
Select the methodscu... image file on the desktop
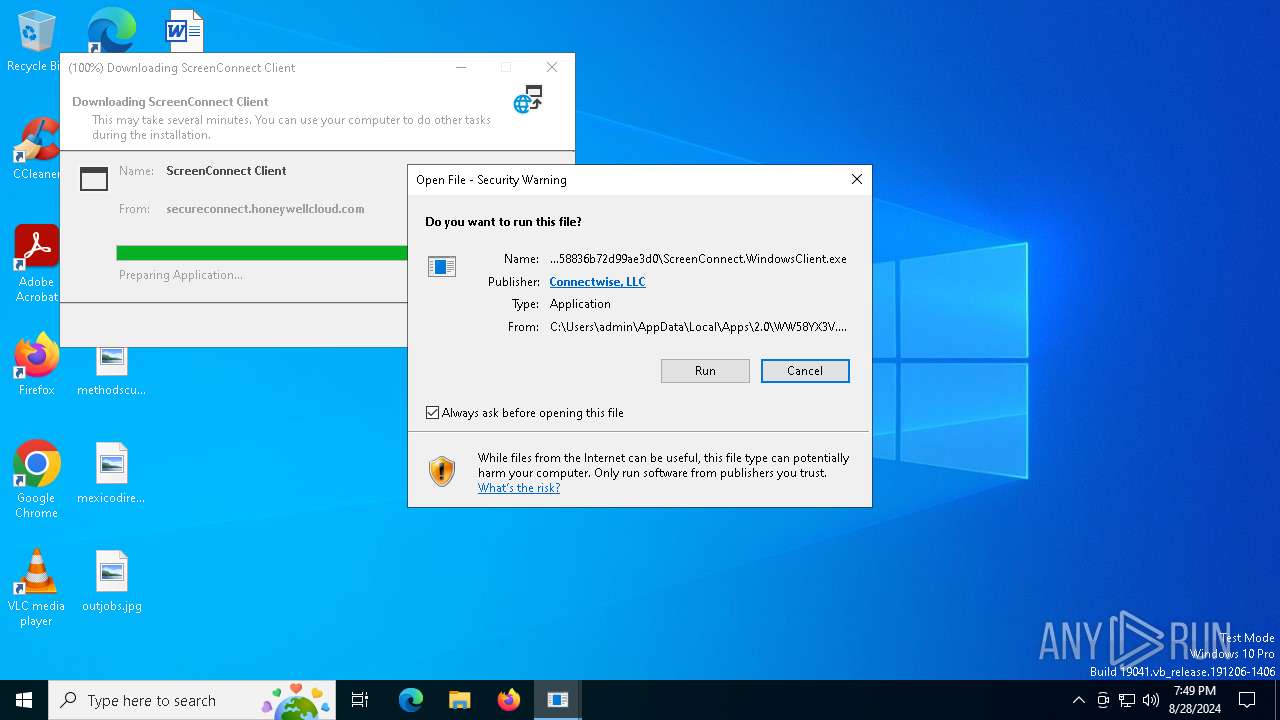pyautogui.click(x=111, y=370)
